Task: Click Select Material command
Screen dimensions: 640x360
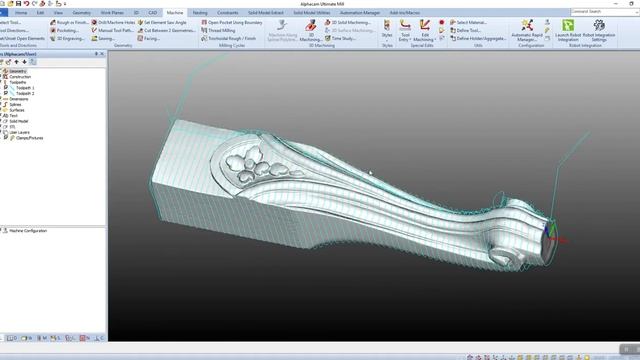Action: click(x=468, y=22)
